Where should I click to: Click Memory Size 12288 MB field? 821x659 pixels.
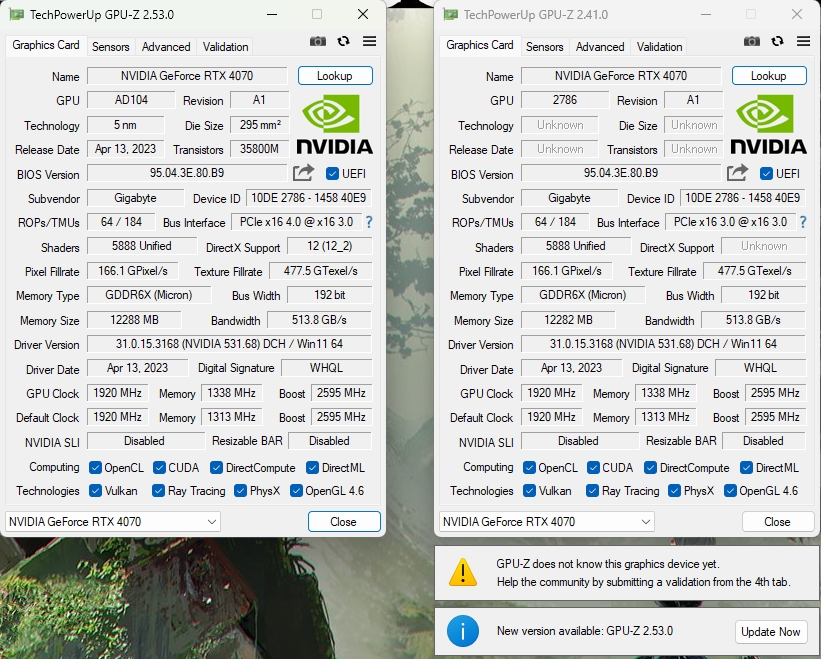134,320
